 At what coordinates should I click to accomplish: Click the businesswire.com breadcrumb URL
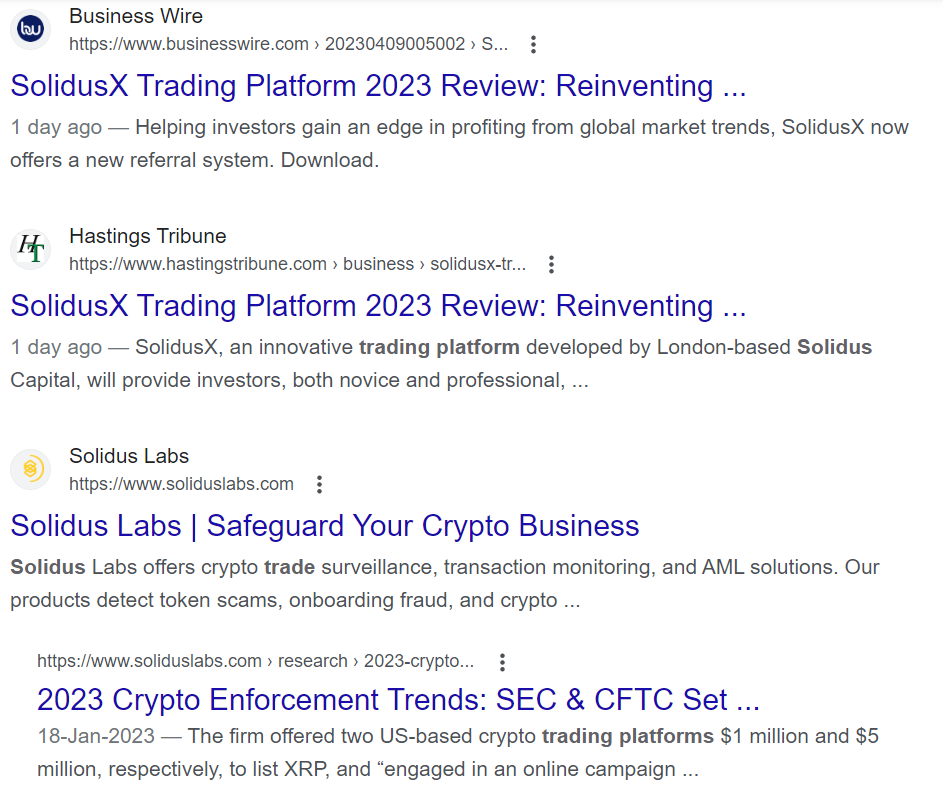[x=288, y=45]
